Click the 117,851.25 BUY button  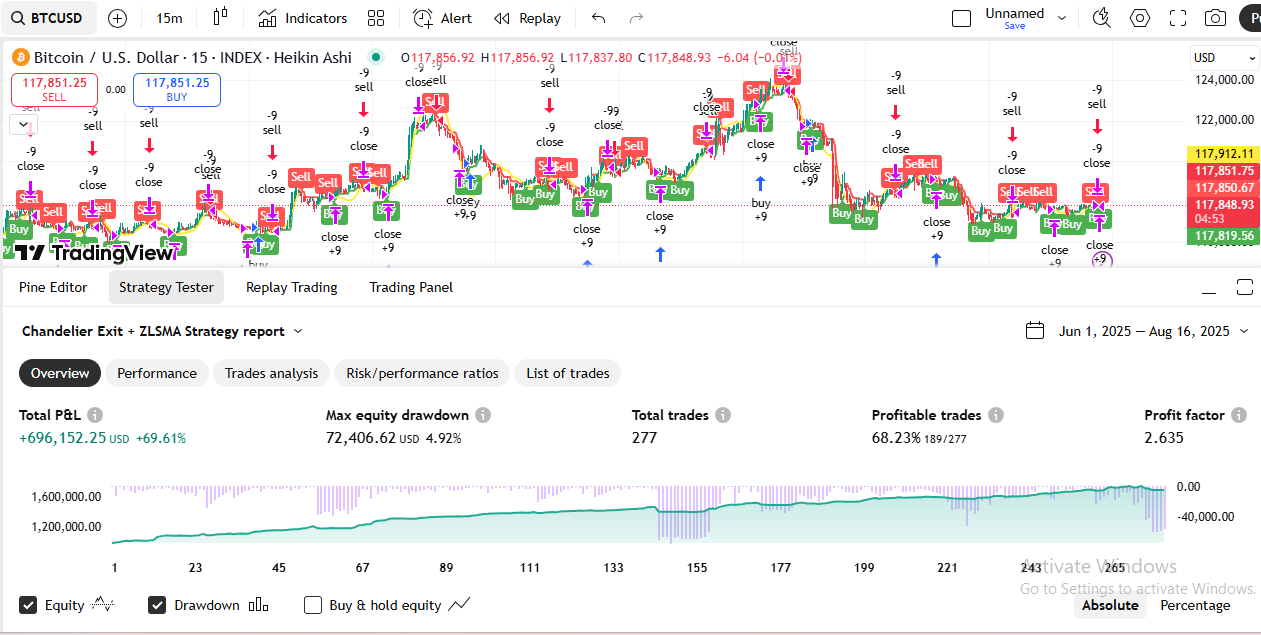pyautogui.click(x=177, y=90)
